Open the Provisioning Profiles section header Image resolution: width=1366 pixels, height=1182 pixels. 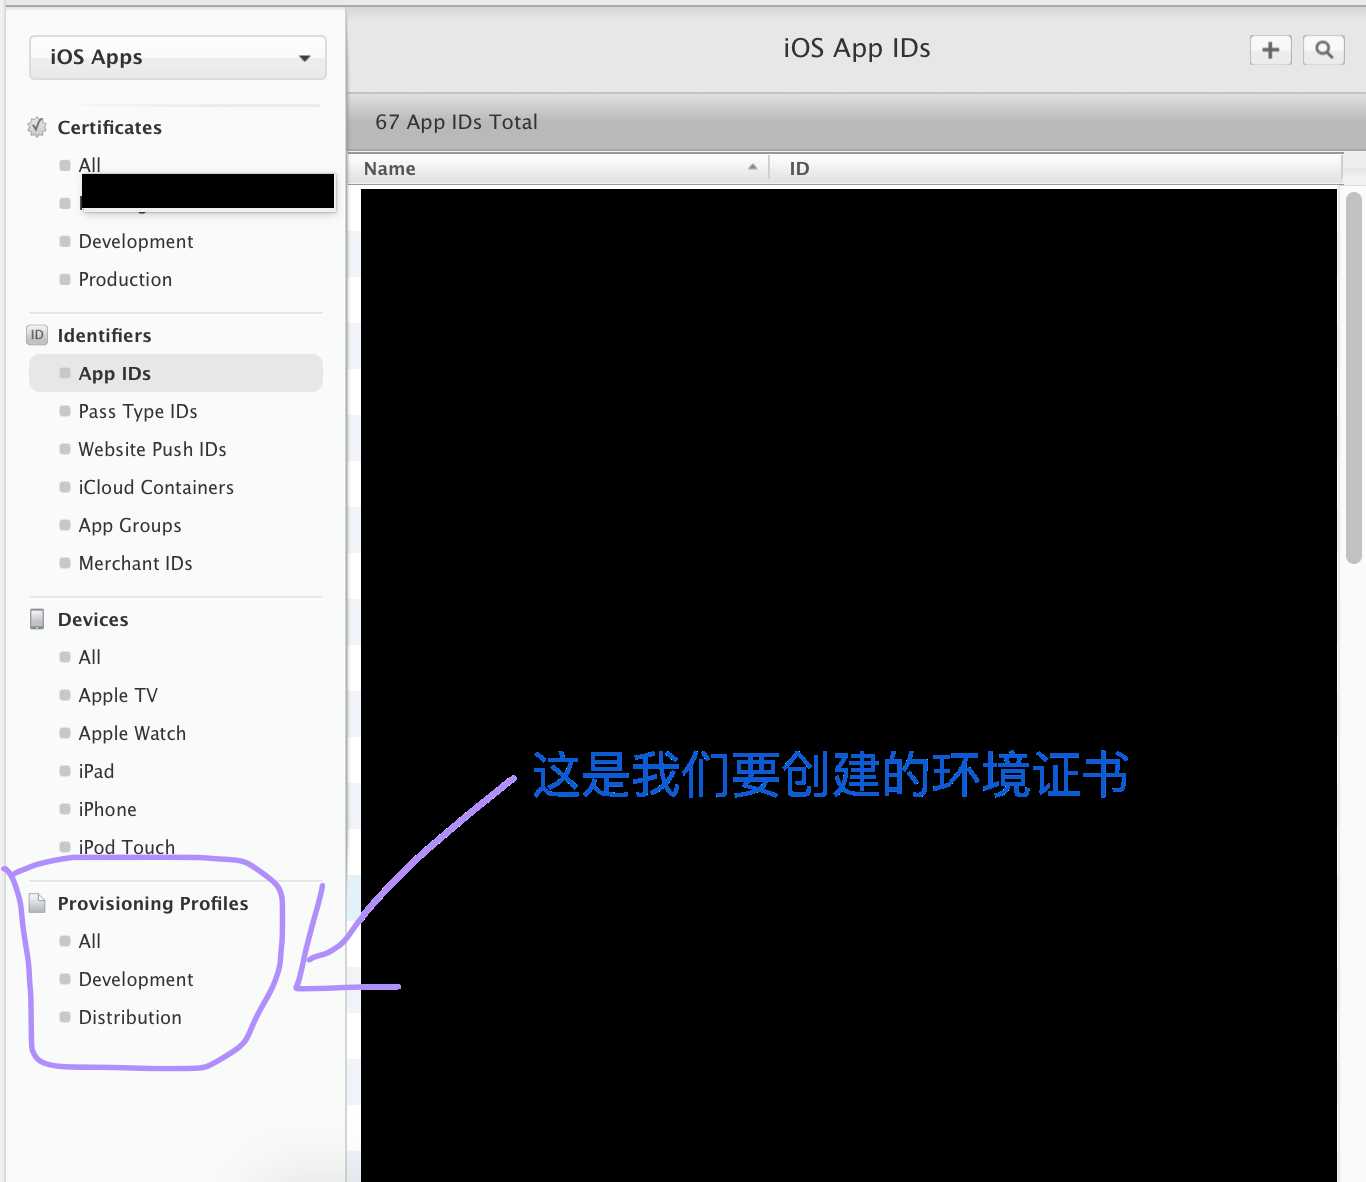coord(153,903)
